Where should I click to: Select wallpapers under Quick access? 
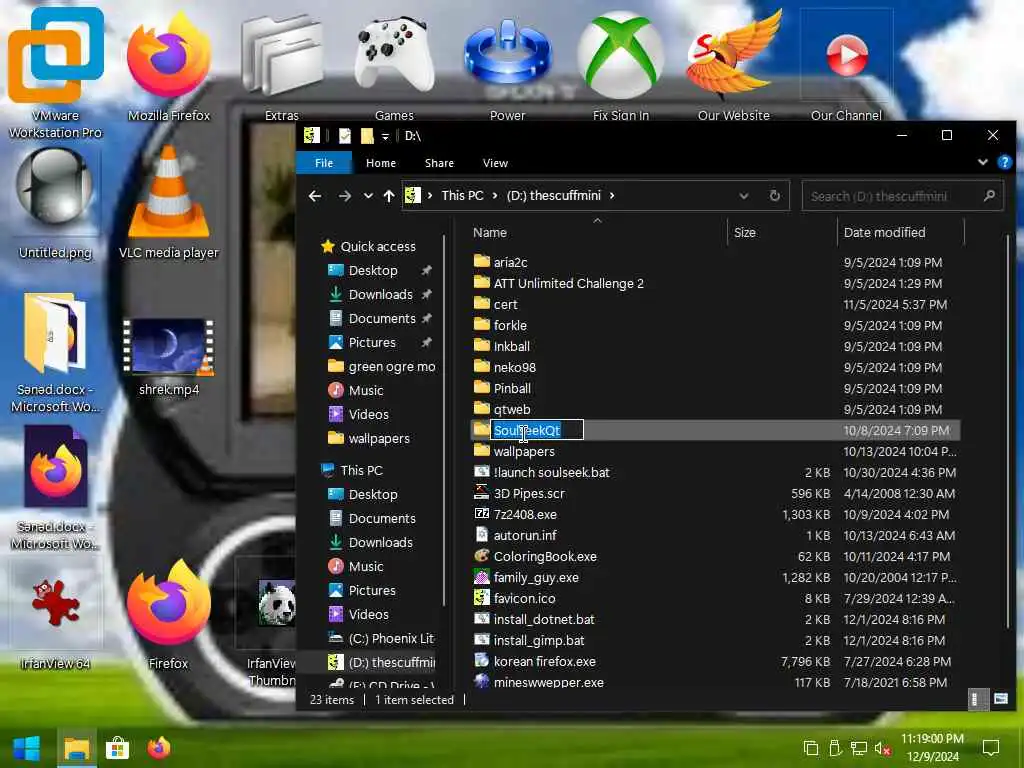[370, 438]
